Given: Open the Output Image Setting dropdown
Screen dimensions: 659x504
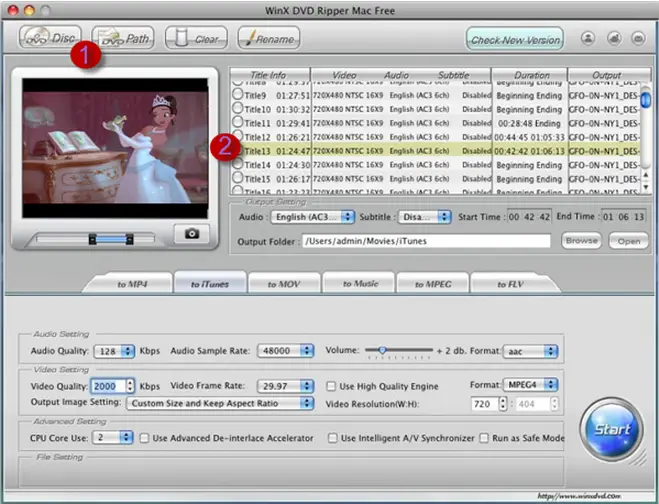Looking at the screenshot, I should point(220,403).
